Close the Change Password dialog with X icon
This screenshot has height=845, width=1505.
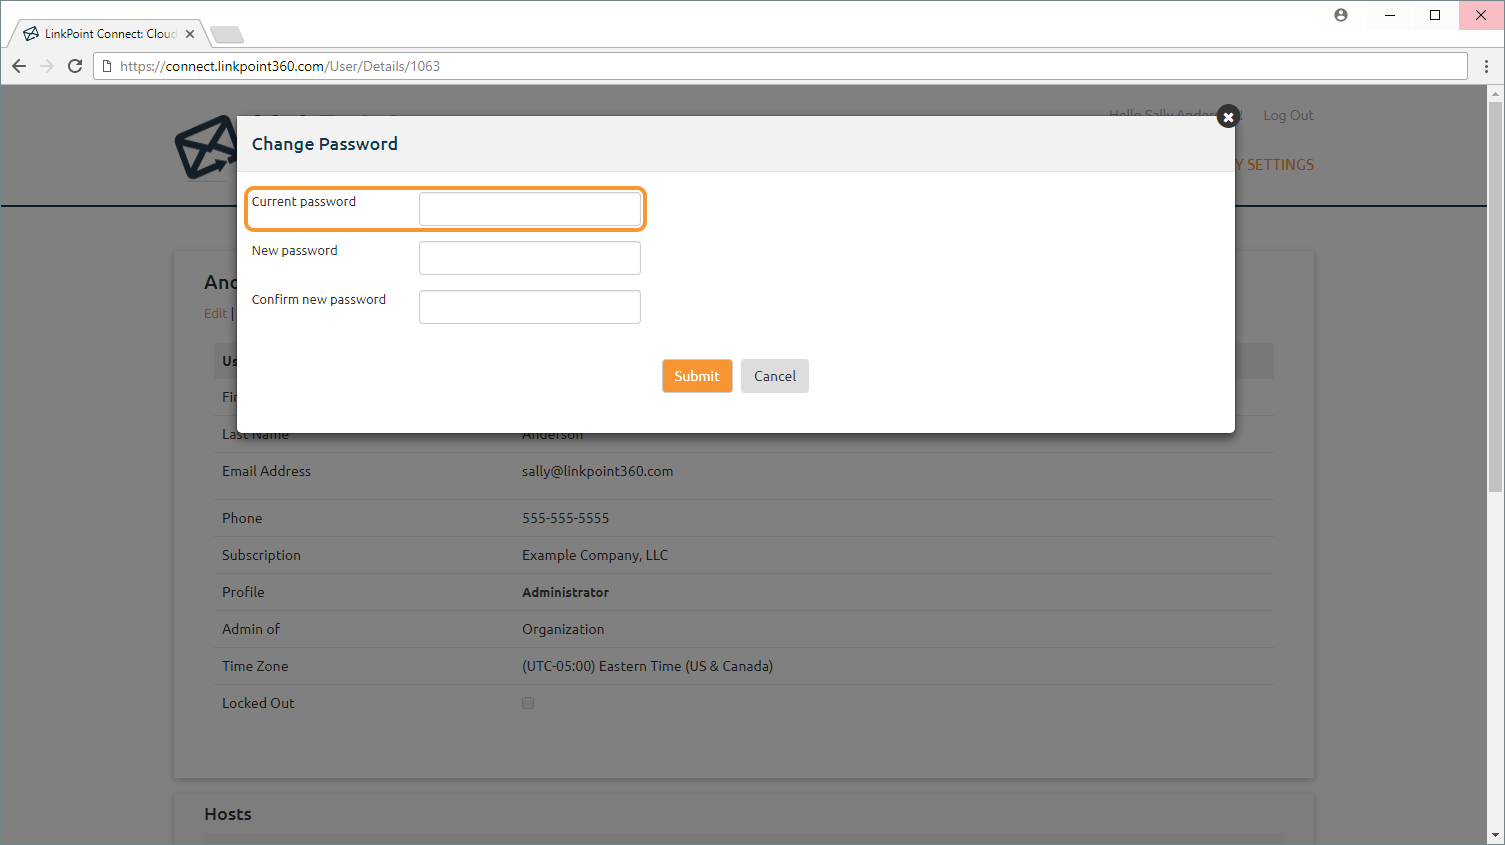pos(1228,117)
